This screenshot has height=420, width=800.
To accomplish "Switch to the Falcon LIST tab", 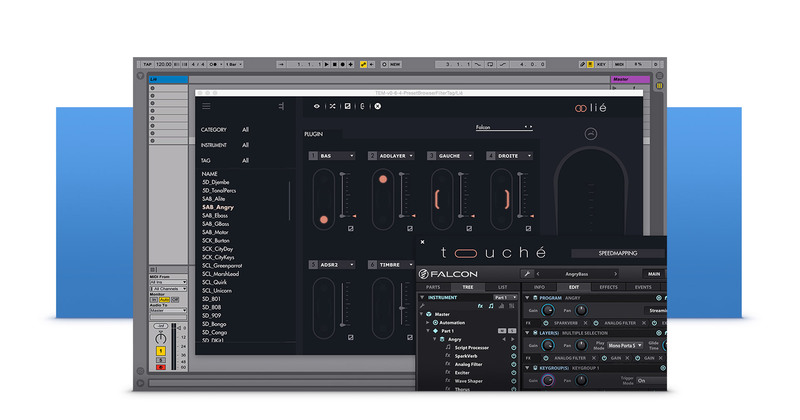I will coord(502,287).
